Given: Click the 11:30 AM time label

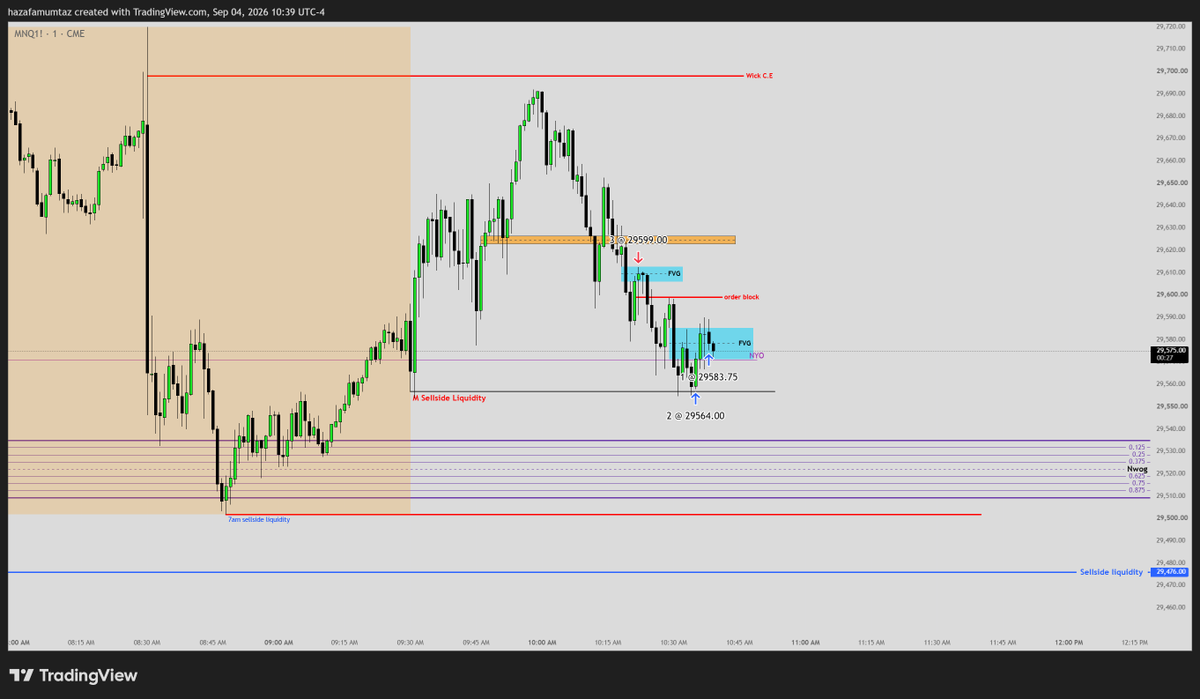Looking at the screenshot, I should tap(937, 642).
